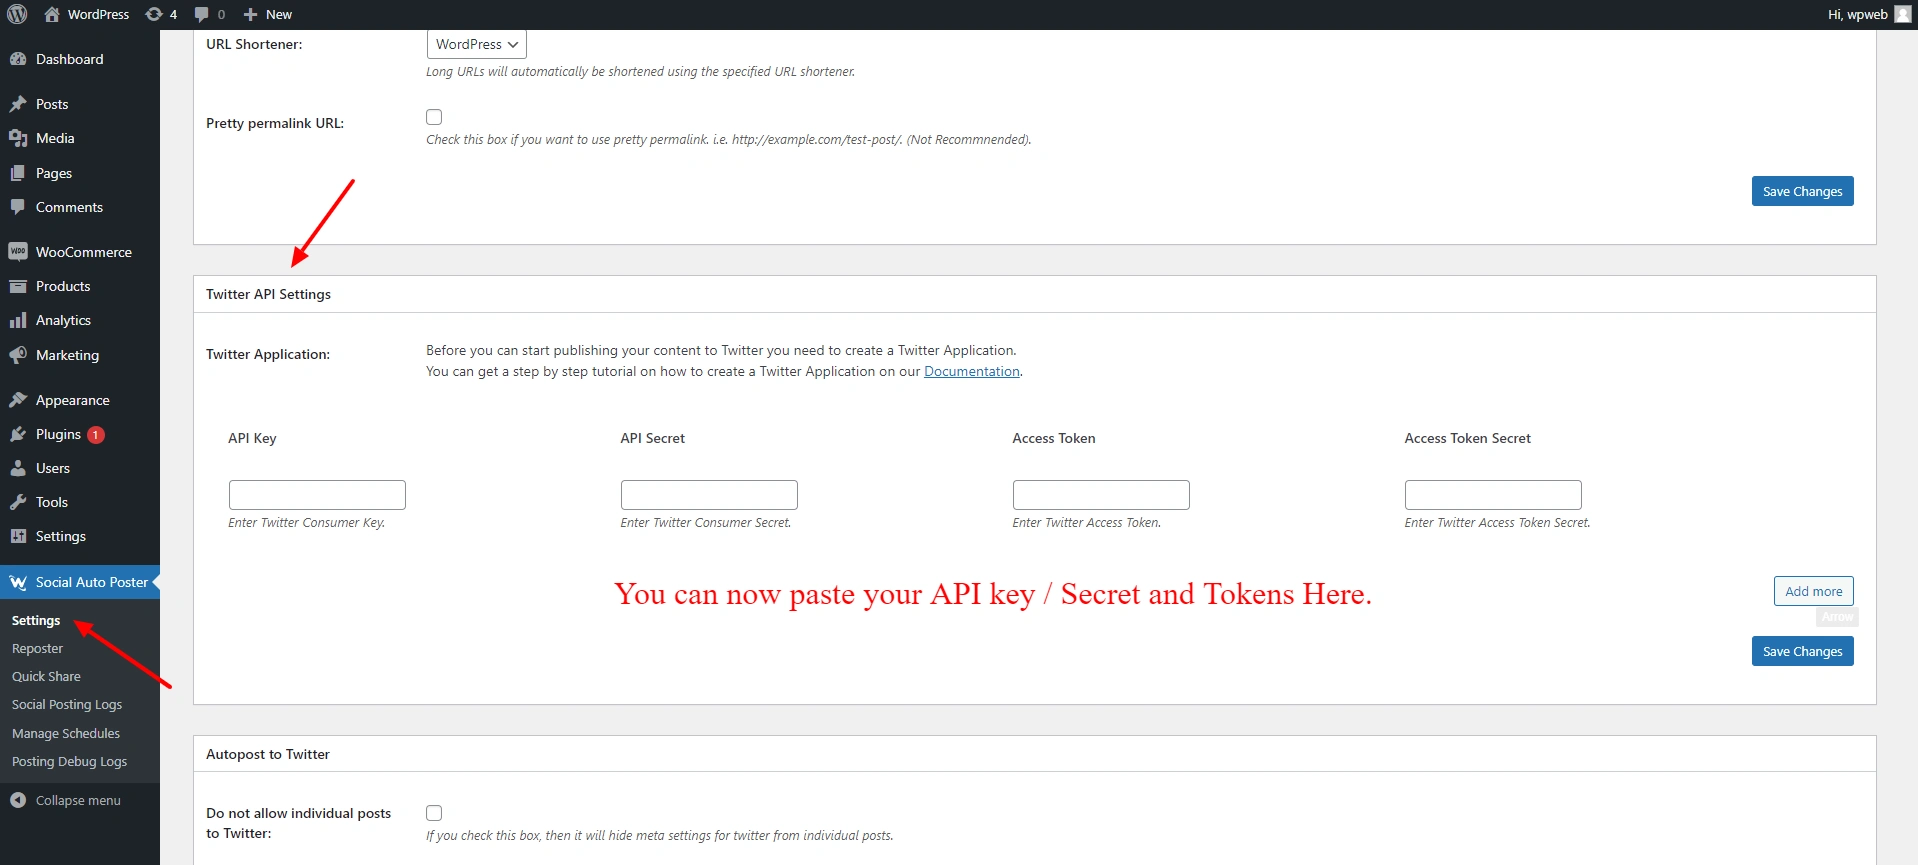Click the Products box icon
This screenshot has height=865, width=1918.
[x=18, y=286]
